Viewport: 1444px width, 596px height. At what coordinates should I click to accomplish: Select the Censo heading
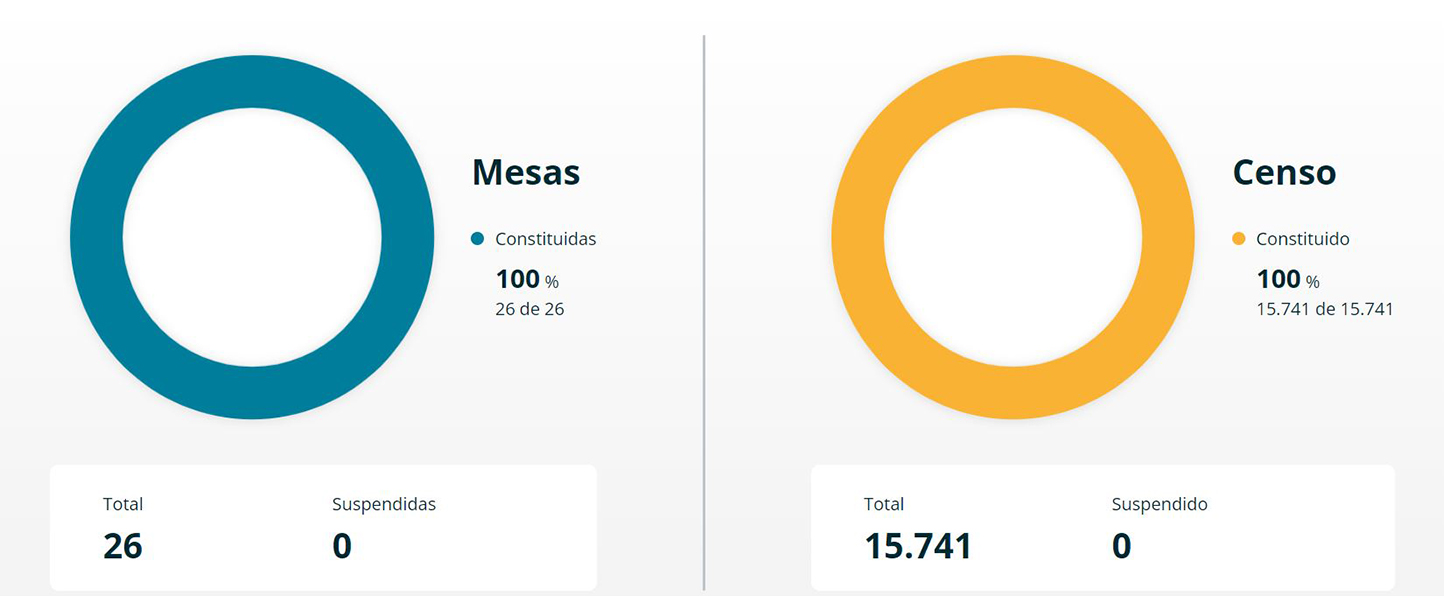(x=1284, y=172)
